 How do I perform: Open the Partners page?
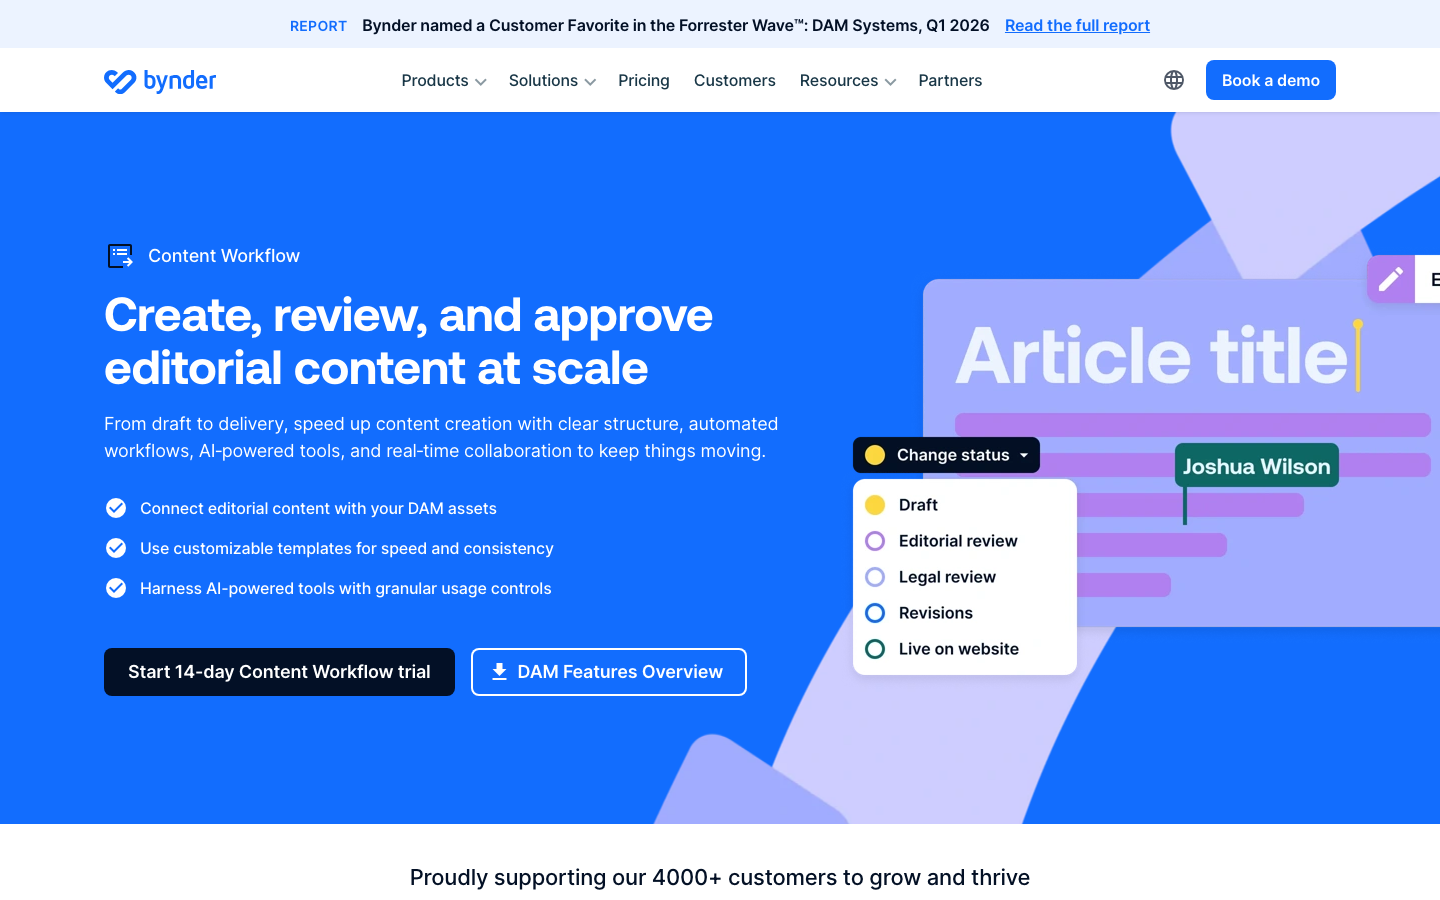950,80
